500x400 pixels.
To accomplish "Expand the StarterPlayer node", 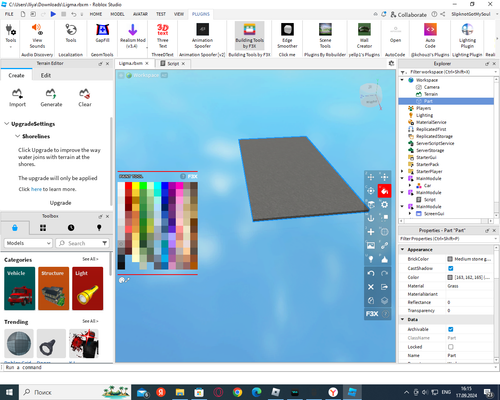I will click(x=402, y=171).
